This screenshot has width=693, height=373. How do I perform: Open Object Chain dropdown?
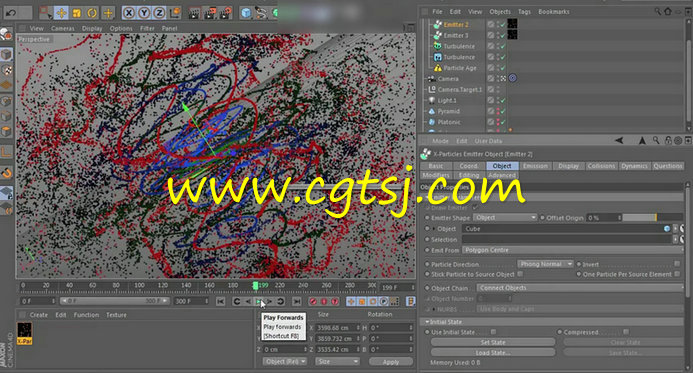click(x=580, y=288)
